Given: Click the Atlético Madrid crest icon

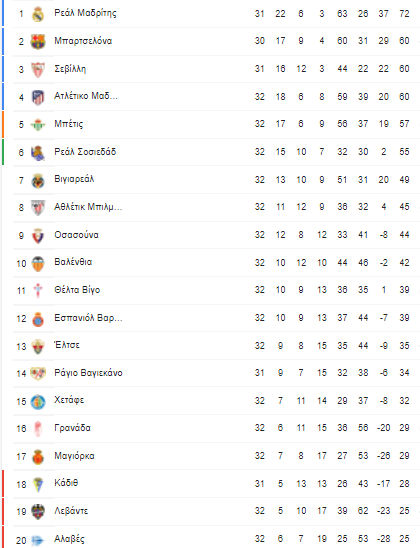Looking at the screenshot, I should tap(38, 97).
